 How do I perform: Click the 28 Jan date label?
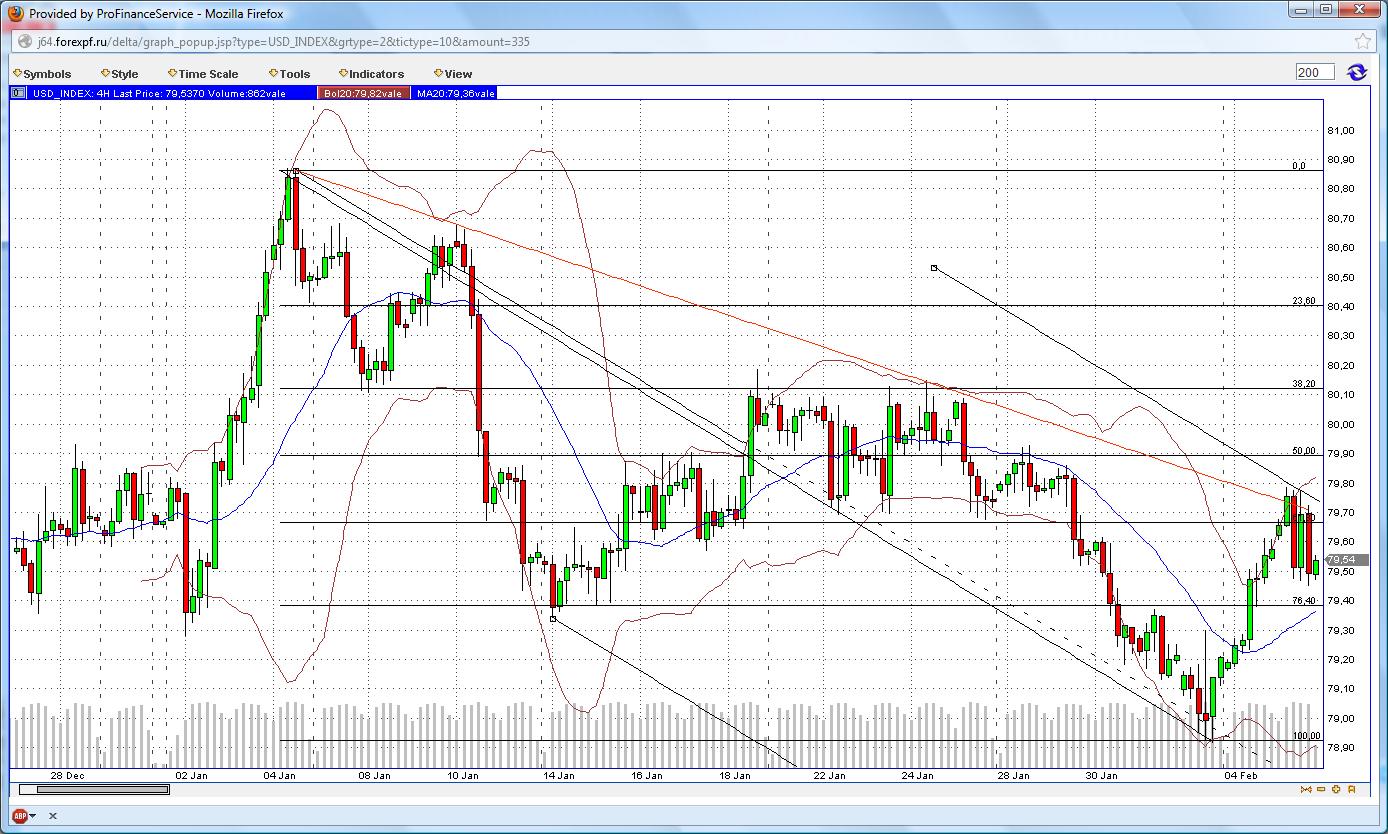1013,775
